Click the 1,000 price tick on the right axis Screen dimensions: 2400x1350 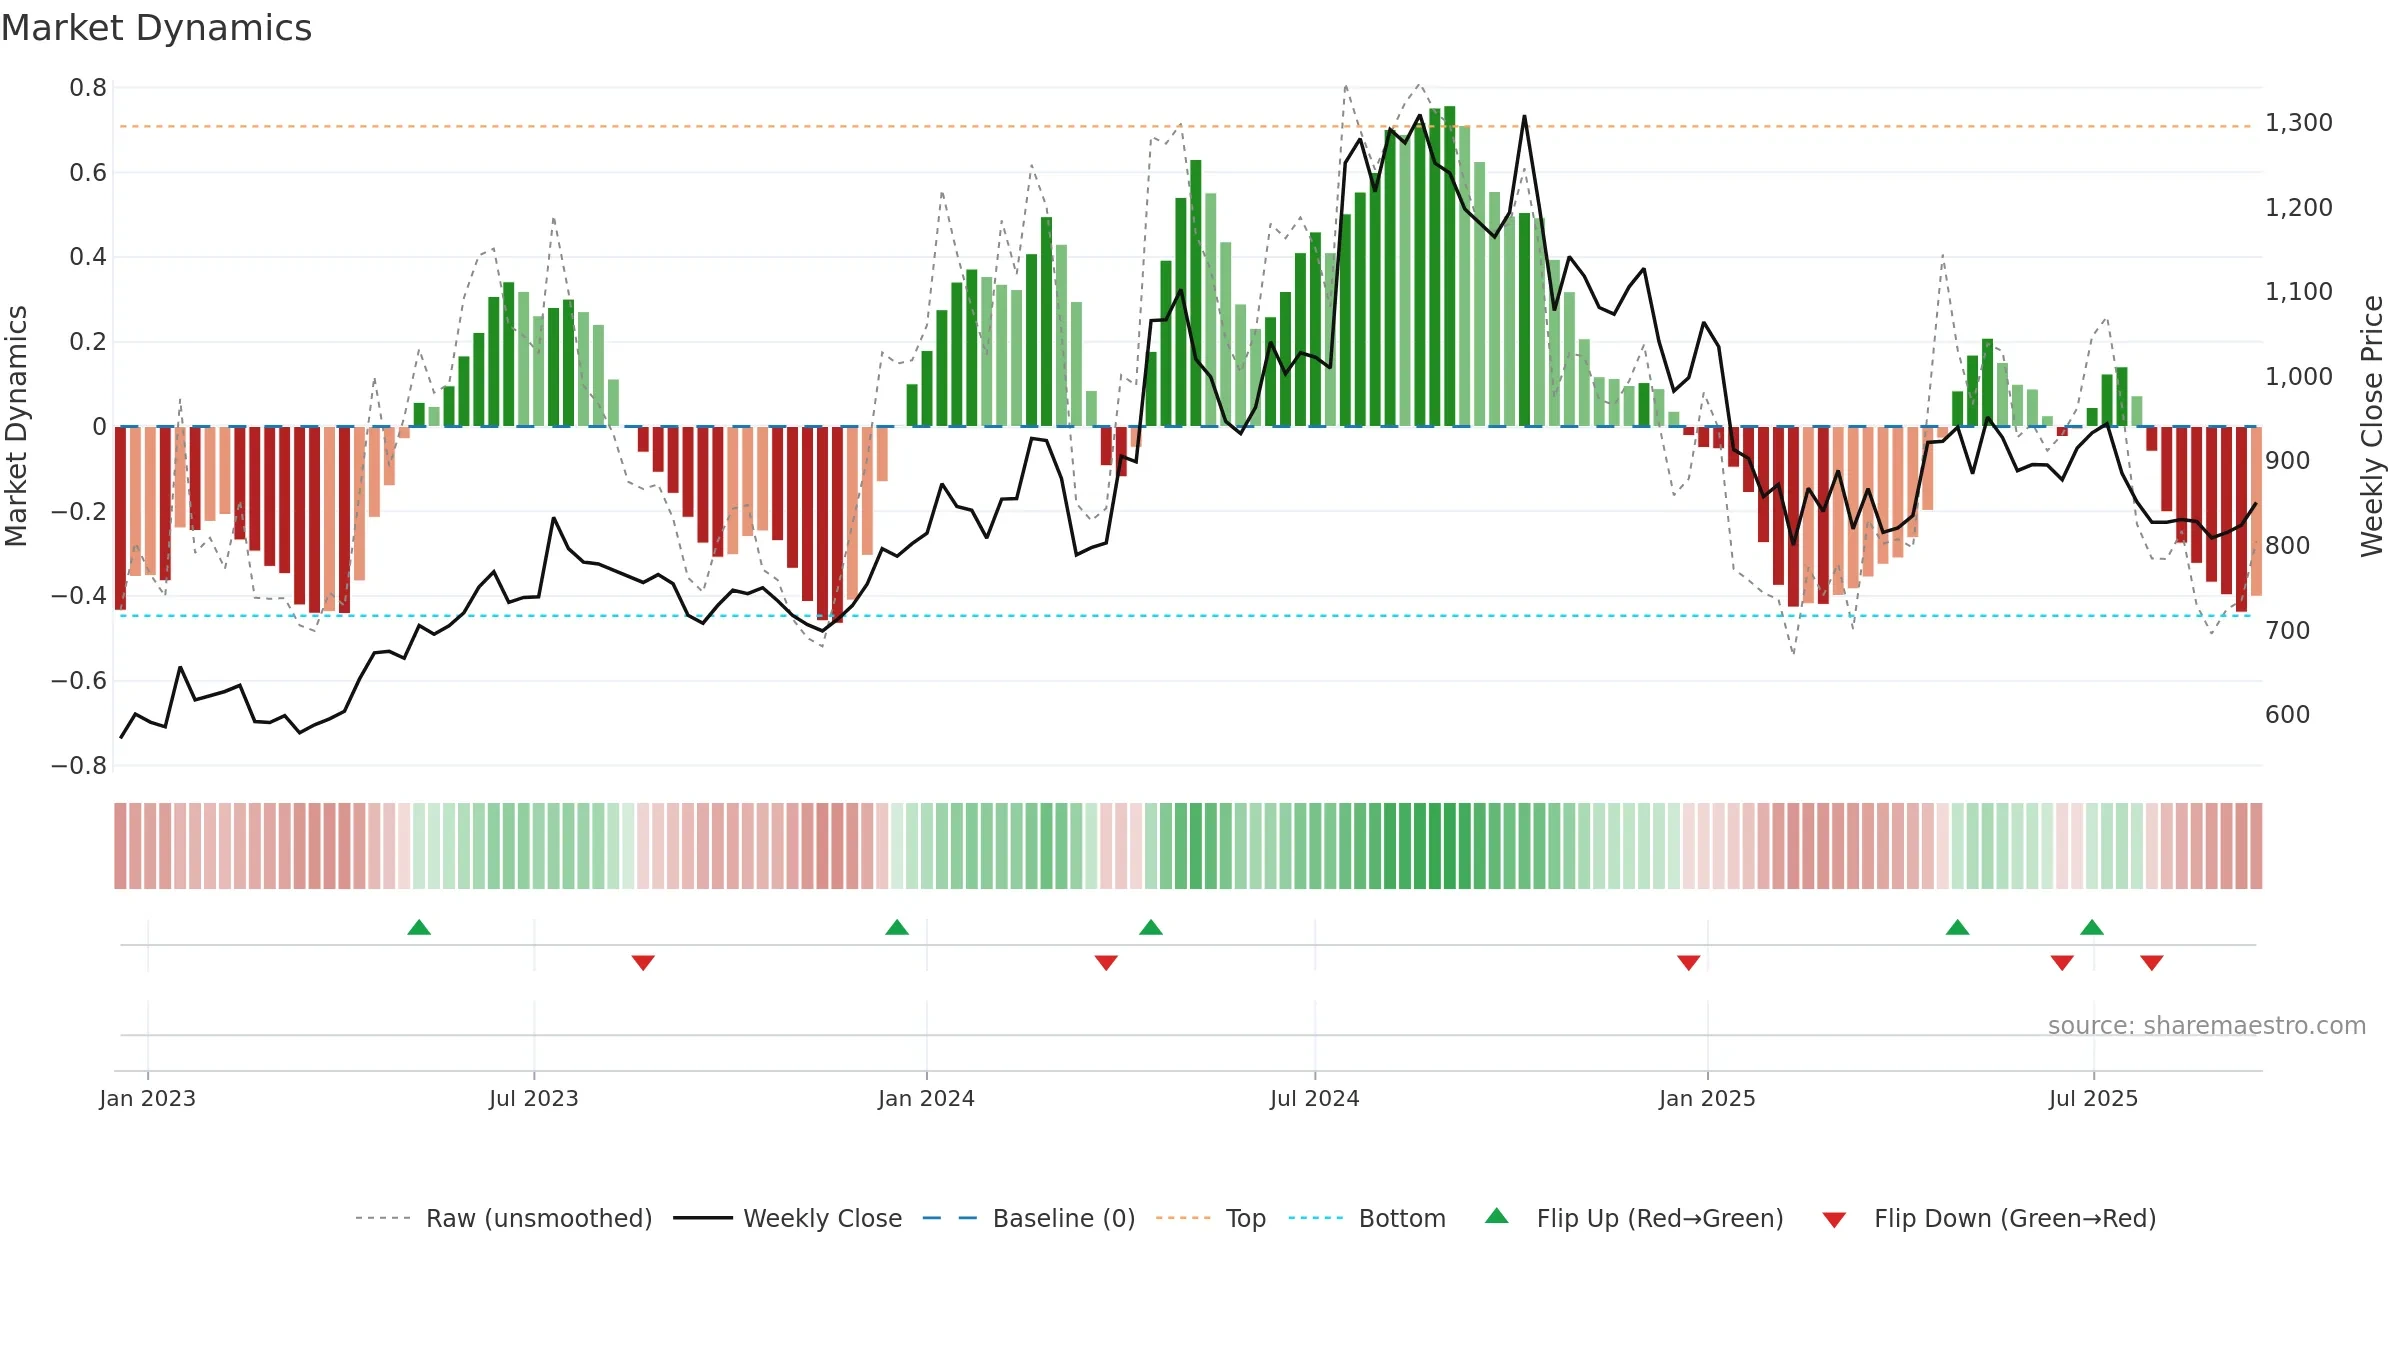(2299, 377)
